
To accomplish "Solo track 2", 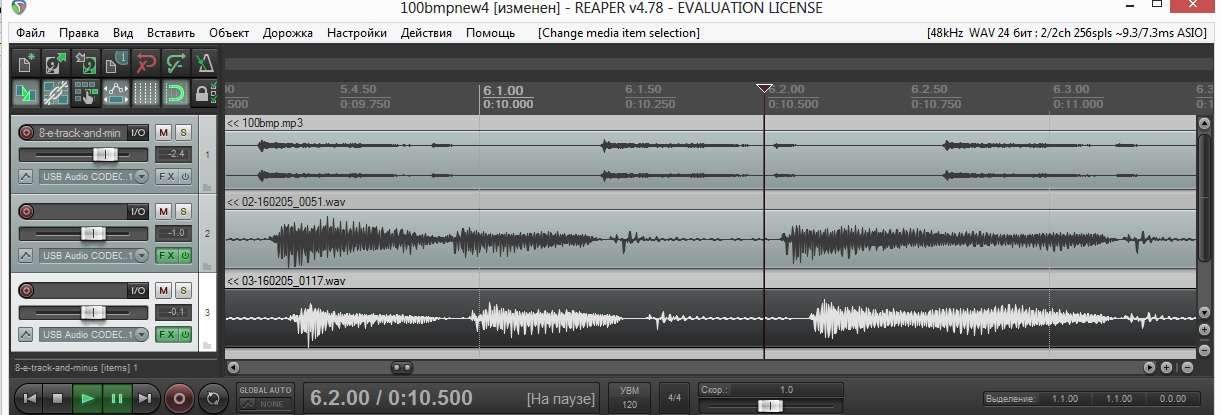I will (x=183, y=211).
